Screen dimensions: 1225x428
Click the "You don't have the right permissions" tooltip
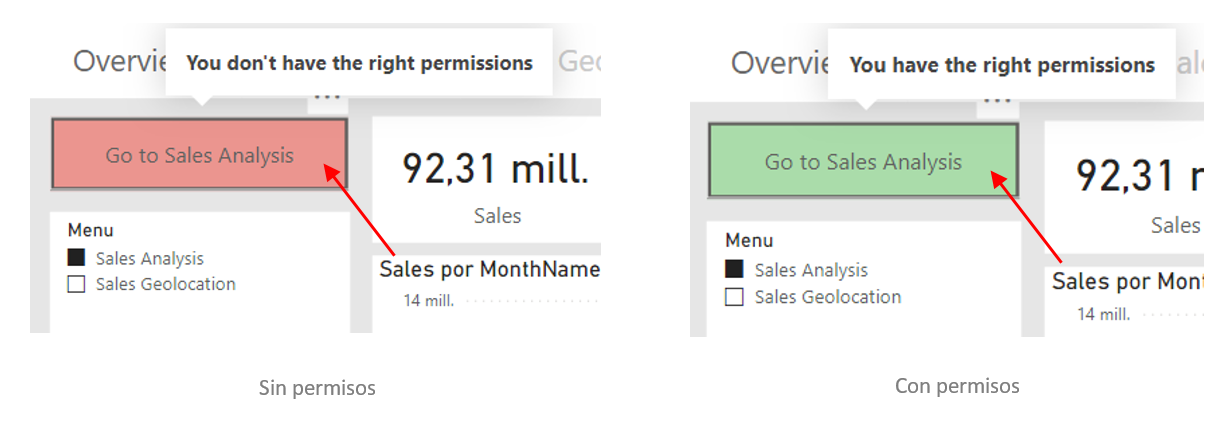click(359, 63)
